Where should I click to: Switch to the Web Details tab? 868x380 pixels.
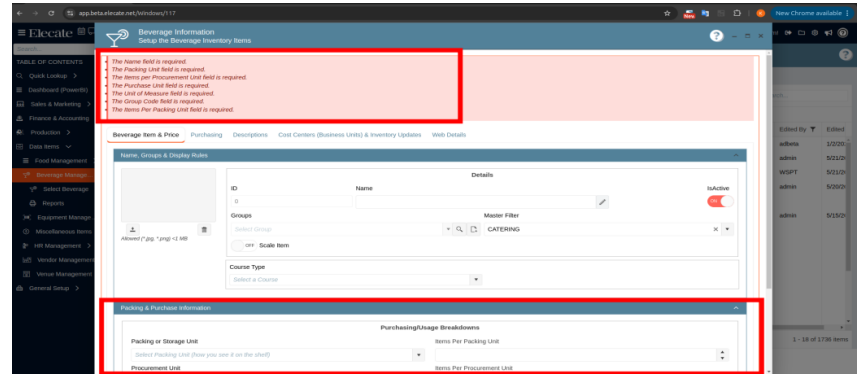click(448, 135)
